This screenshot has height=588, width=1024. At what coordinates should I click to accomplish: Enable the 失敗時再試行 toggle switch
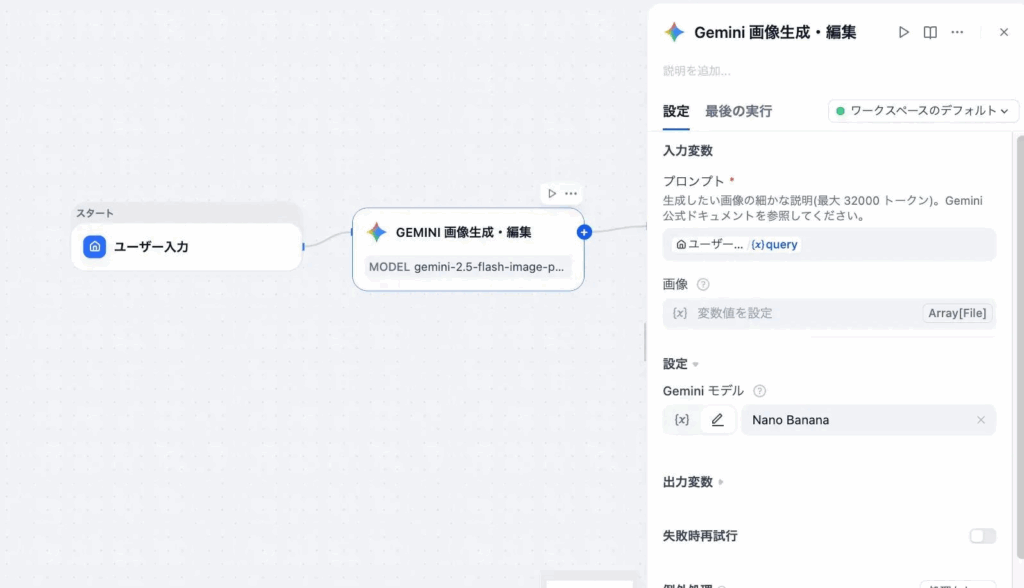982,536
